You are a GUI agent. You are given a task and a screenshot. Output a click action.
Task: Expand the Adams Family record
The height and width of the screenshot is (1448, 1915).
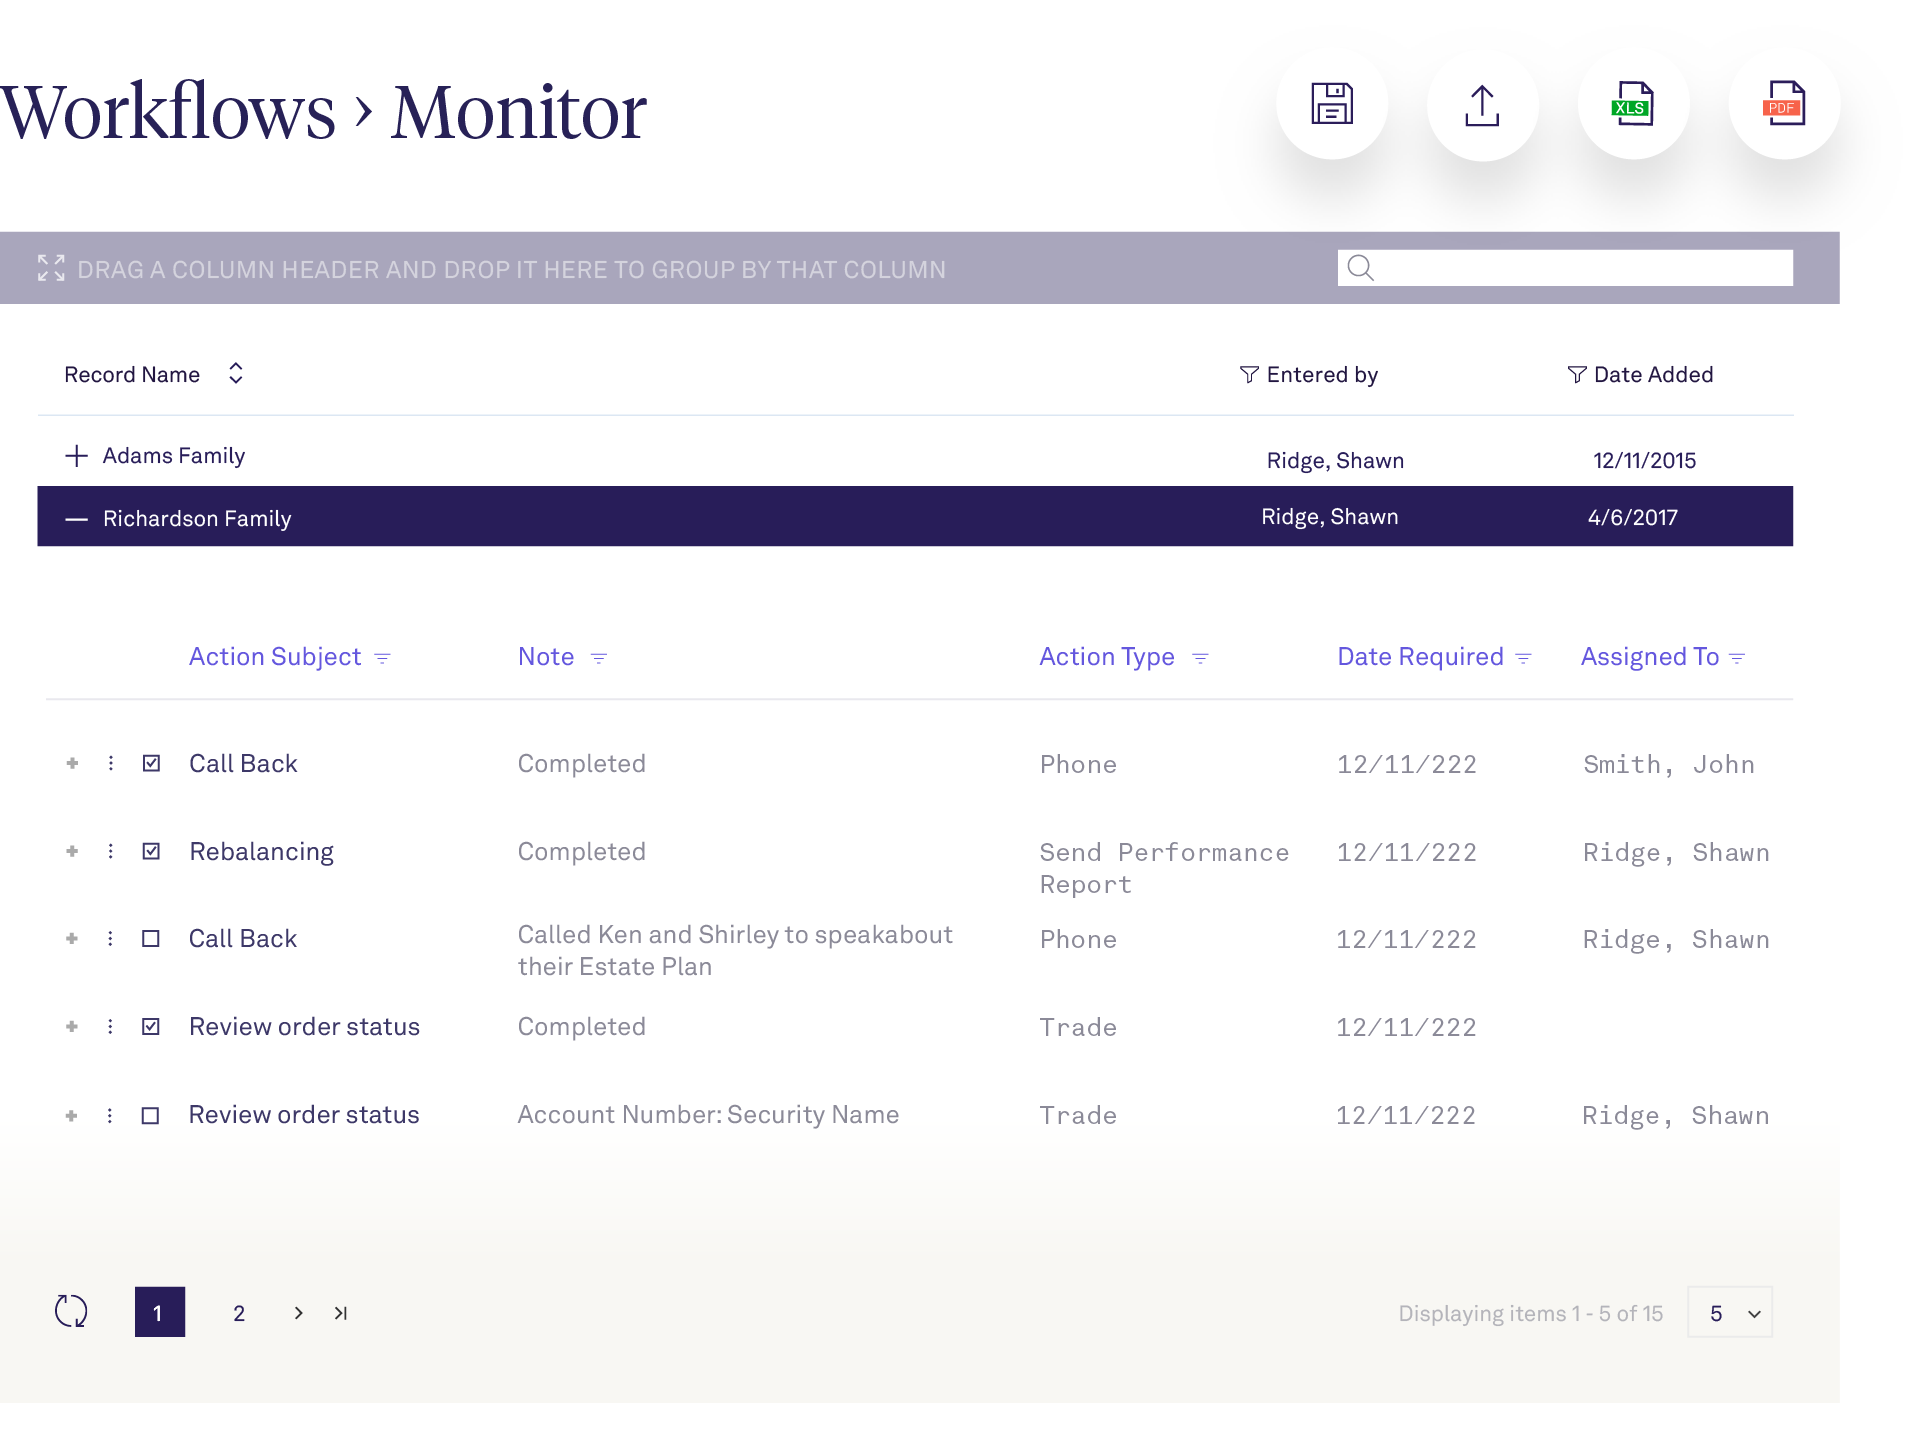76,455
